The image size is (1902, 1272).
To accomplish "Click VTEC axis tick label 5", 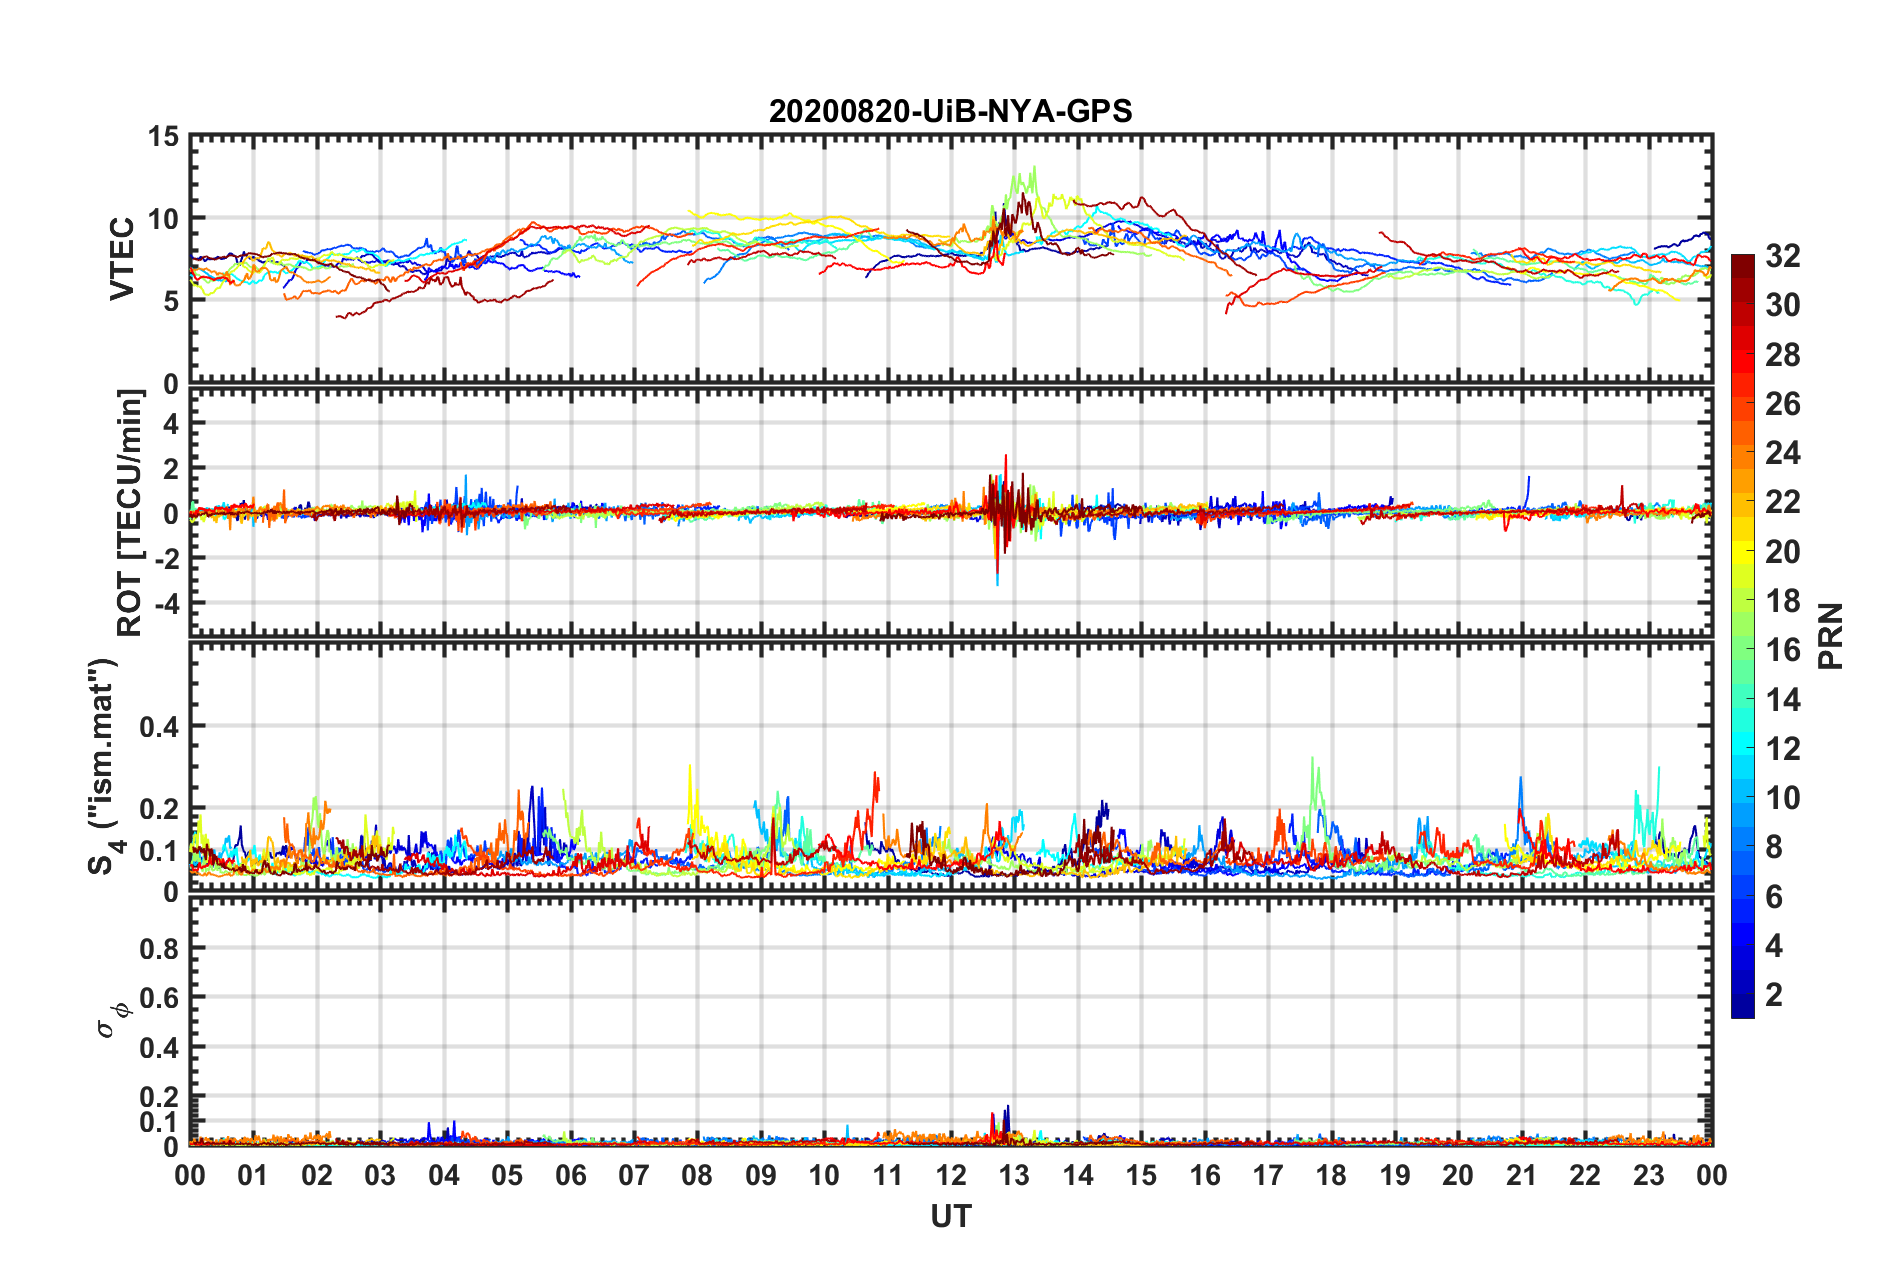I will (x=171, y=301).
